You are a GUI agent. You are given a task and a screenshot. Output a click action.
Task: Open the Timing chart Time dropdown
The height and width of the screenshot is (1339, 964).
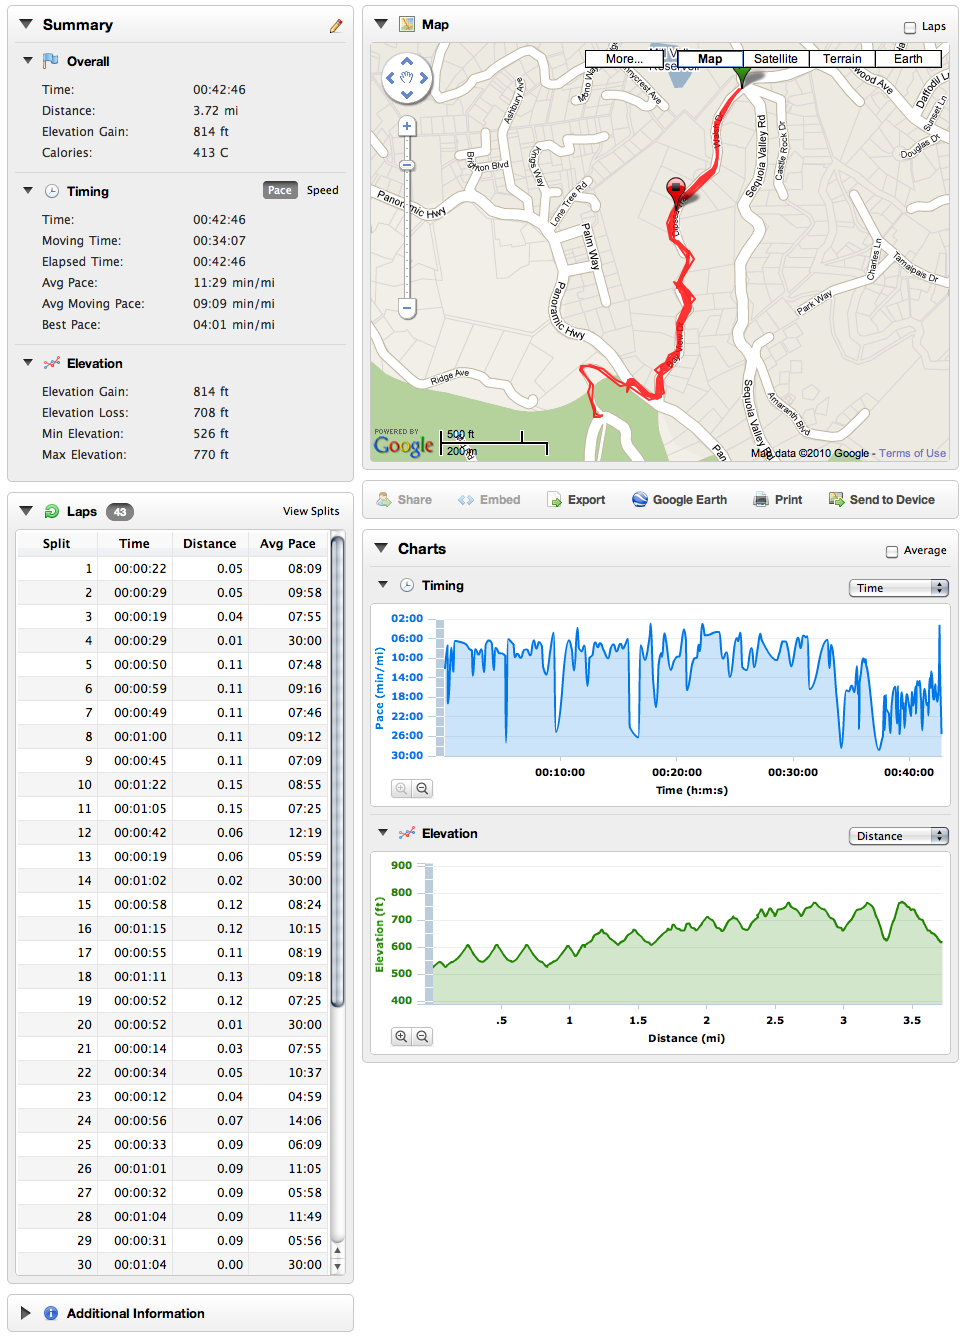pos(898,588)
